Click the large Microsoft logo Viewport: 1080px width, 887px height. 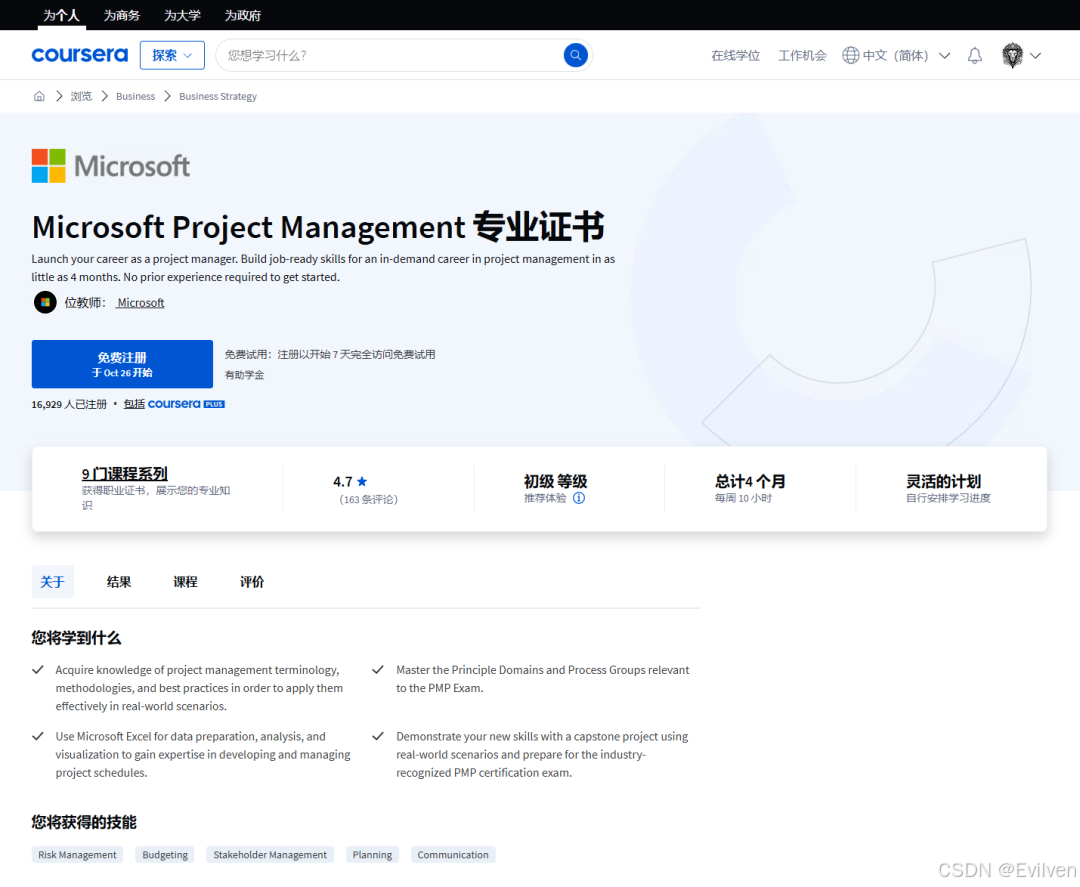[x=111, y=166]
